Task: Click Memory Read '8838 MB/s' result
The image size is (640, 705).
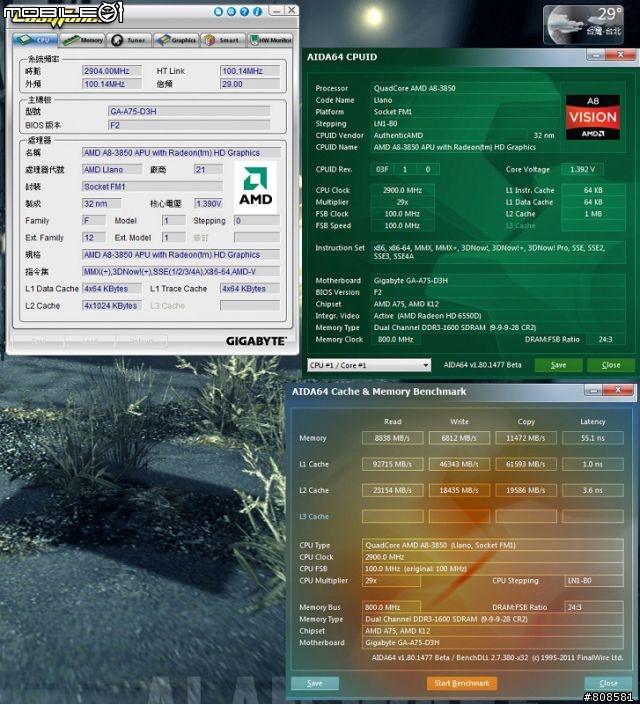Action: tap(392, 438)
